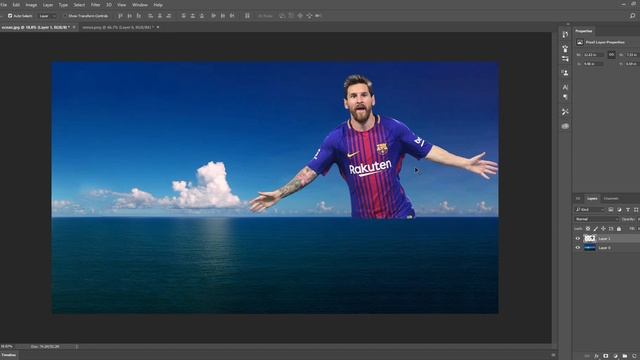Toggle filter for adjustment layers

point(619,210)
